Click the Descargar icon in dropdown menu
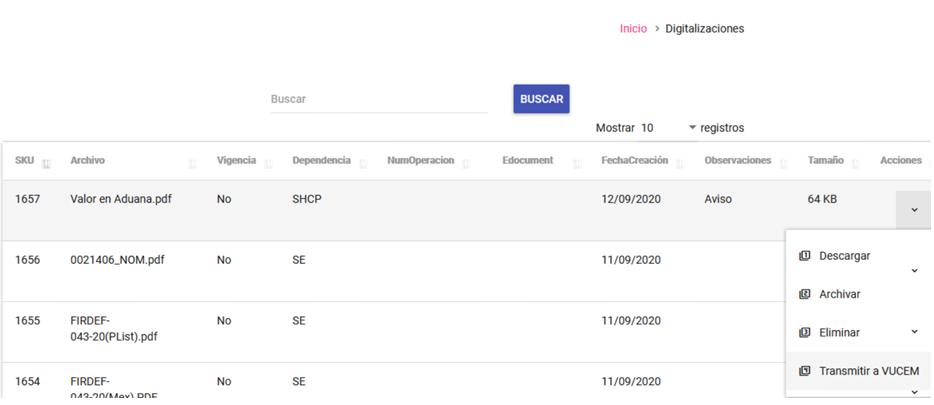 (804, 256)
